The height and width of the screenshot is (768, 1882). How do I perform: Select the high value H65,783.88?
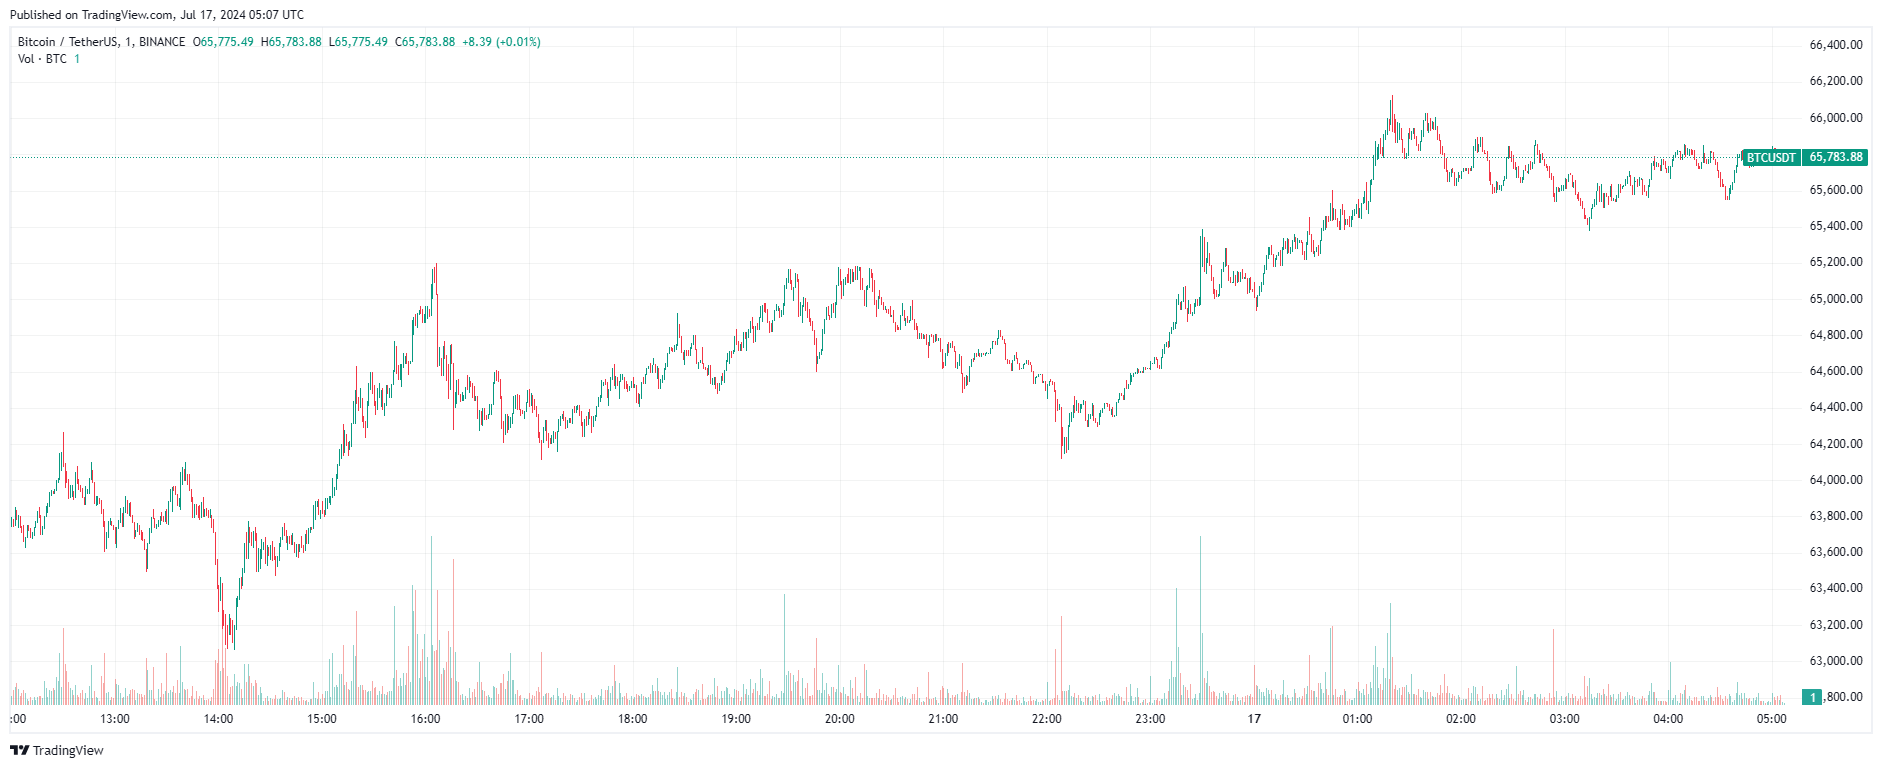pos(291,42)
